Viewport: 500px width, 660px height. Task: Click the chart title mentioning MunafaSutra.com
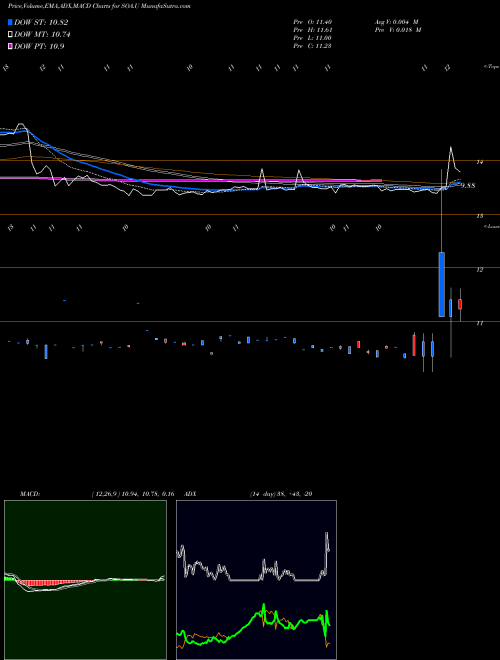[99, 6]
